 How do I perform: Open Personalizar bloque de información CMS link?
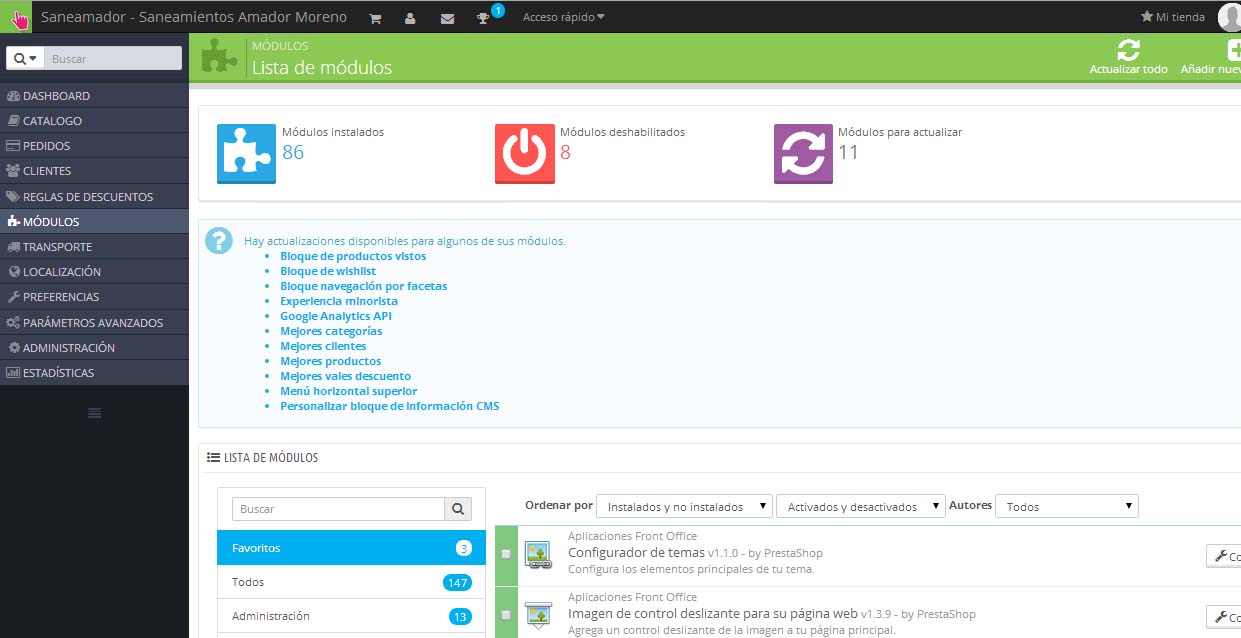[x=390, y=406]
